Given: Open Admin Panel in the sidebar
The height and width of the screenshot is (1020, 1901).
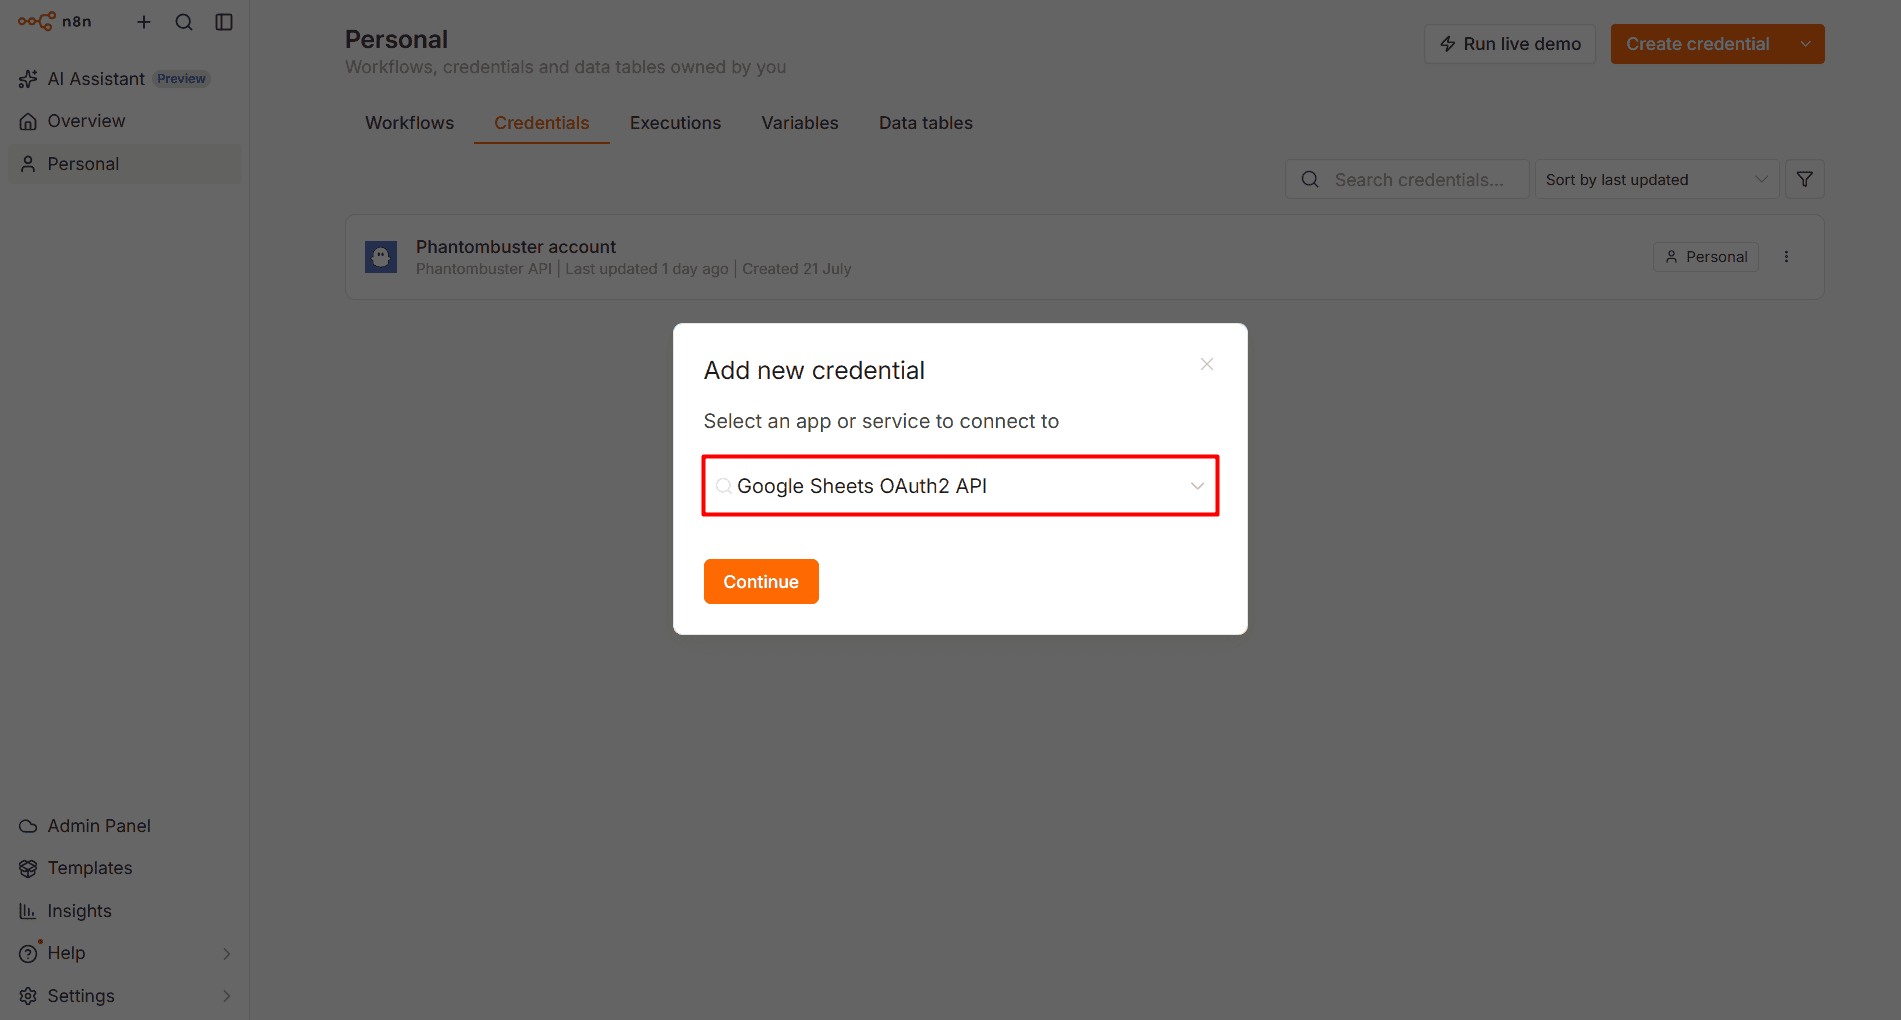Looking at the screenshot, I should pos(125,826).
